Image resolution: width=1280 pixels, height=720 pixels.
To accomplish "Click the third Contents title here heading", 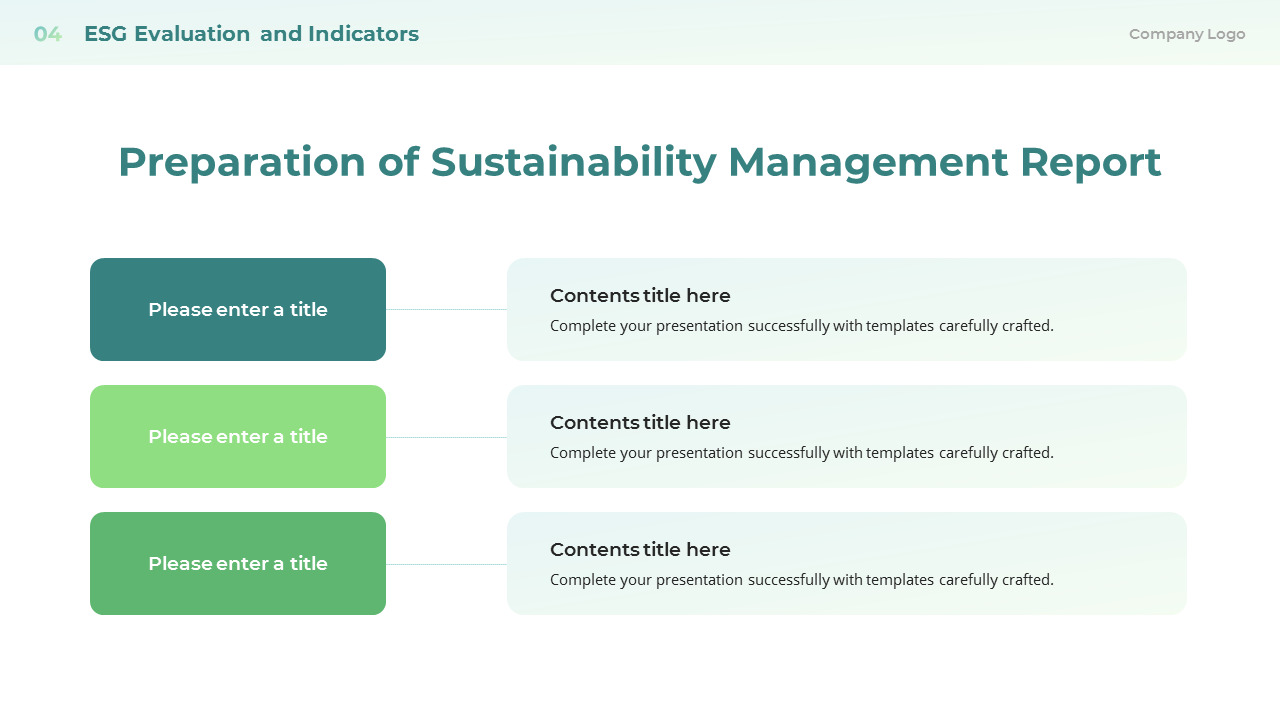I will point(640,550).
